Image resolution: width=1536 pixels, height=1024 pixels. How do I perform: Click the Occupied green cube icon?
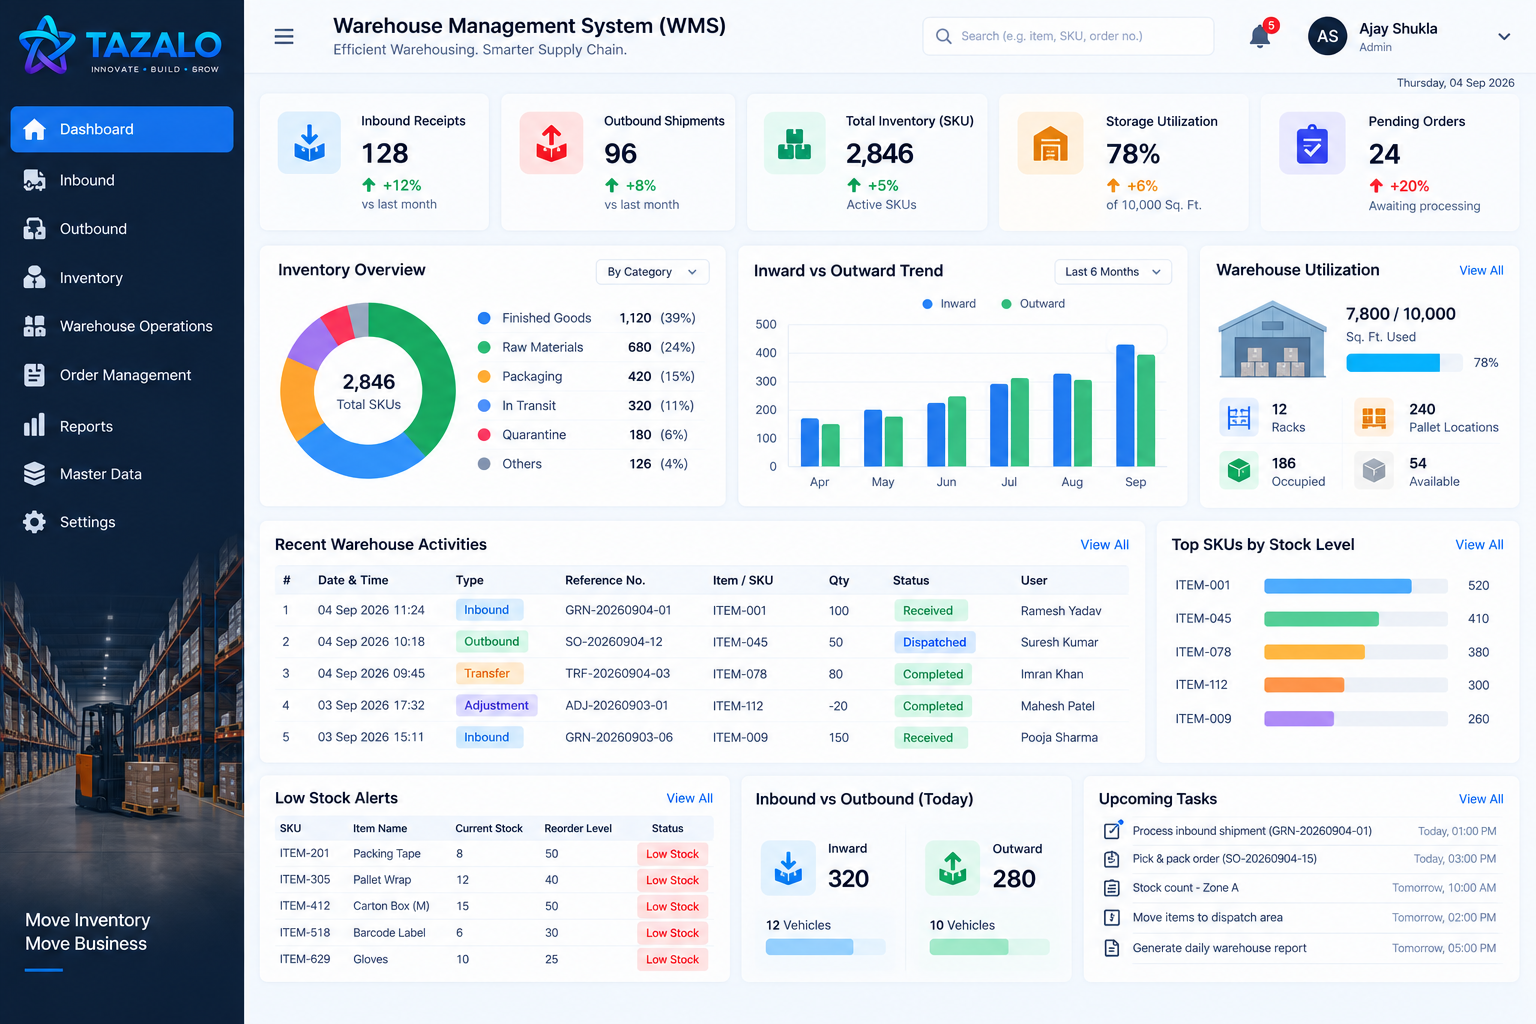pyautogui.click(x=1239, y=470)
